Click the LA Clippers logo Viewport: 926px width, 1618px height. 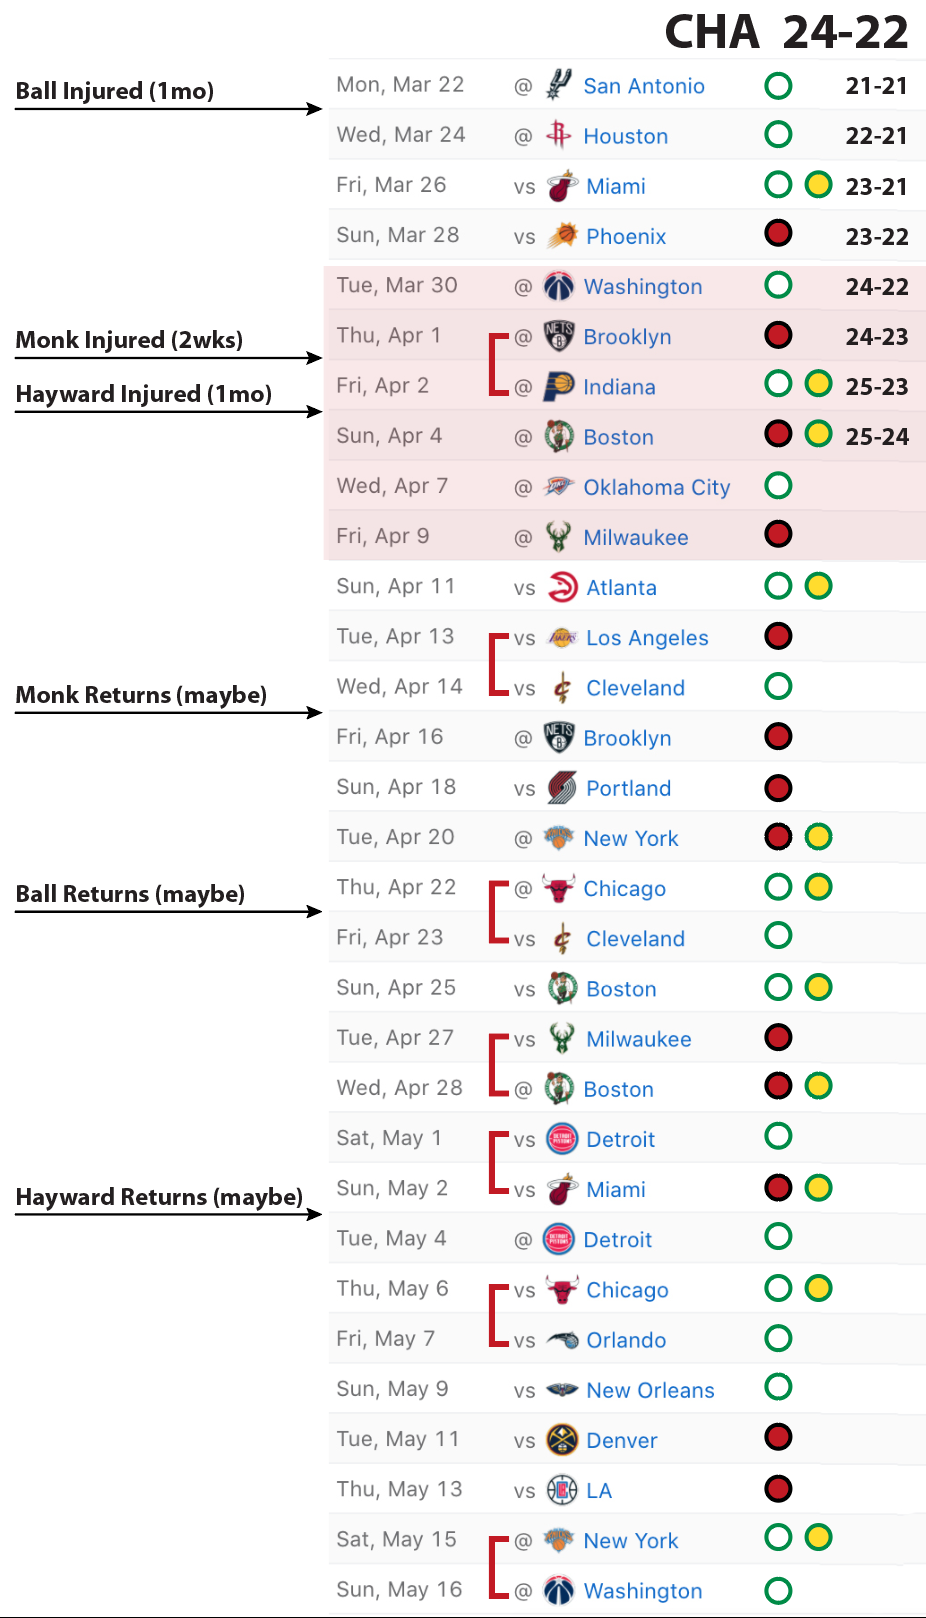562,1490
